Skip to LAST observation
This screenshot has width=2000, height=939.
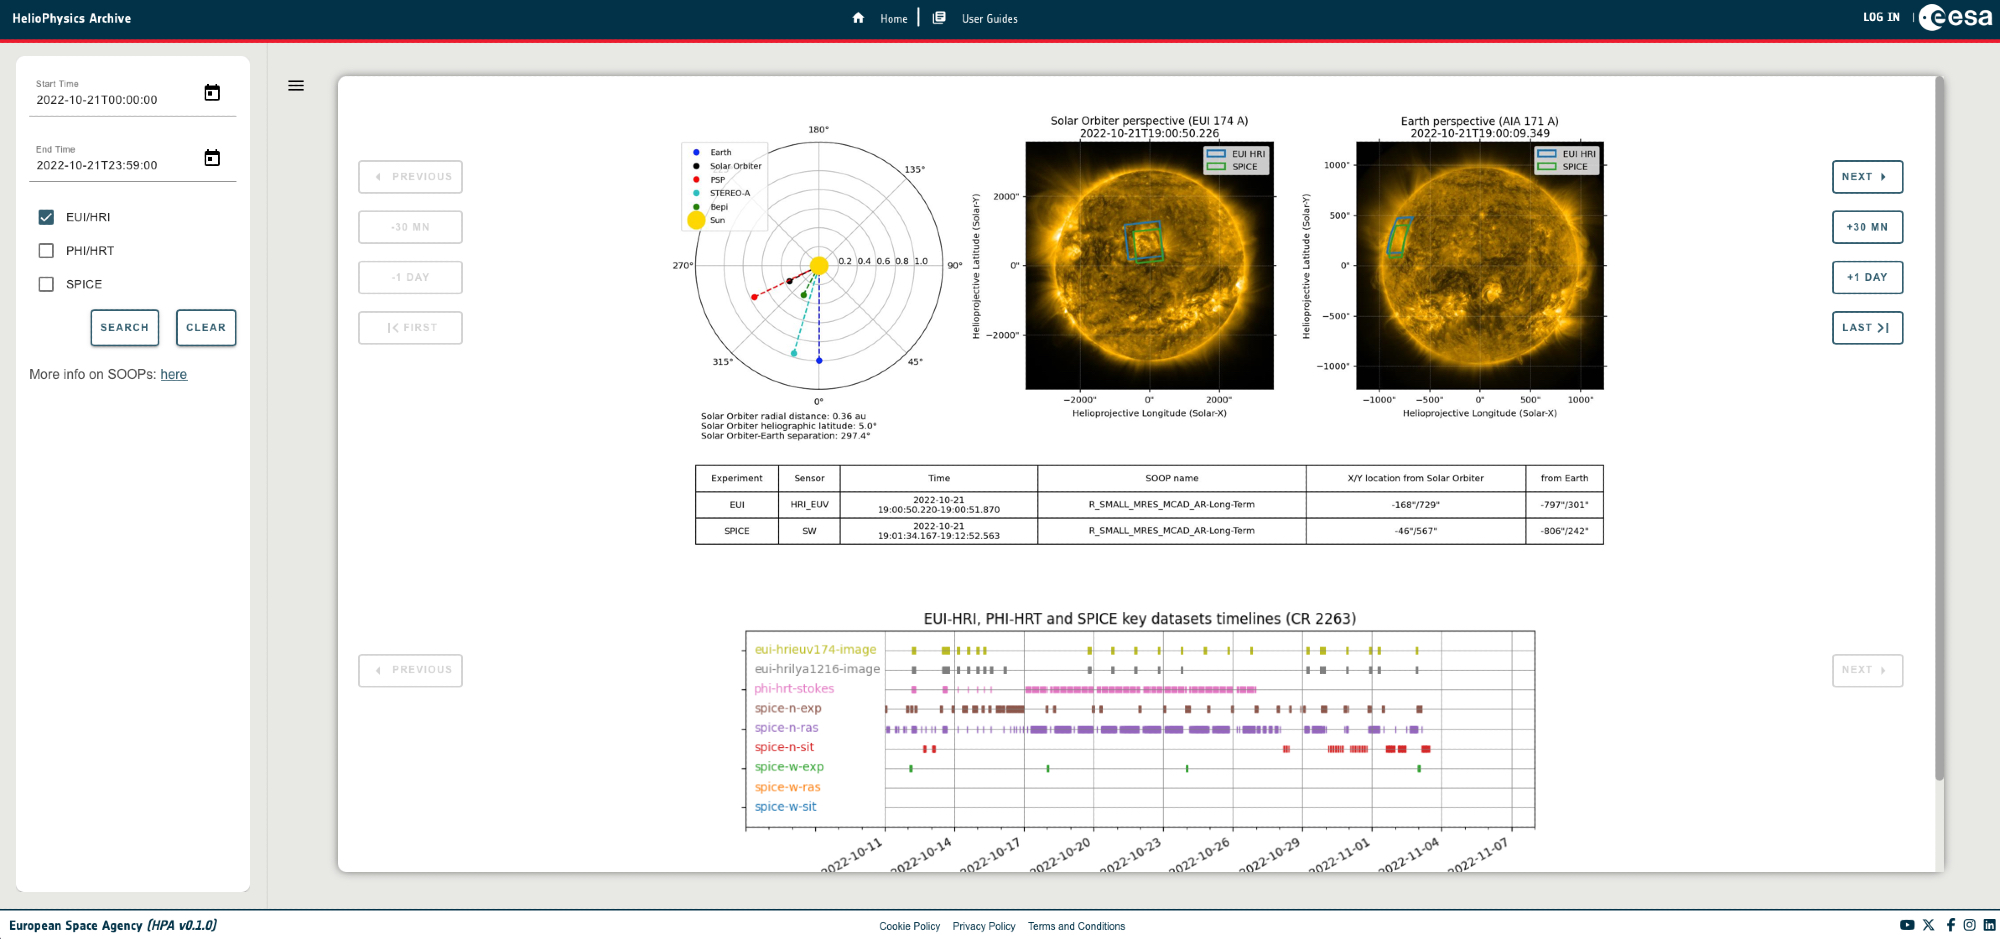point(1867,328)
